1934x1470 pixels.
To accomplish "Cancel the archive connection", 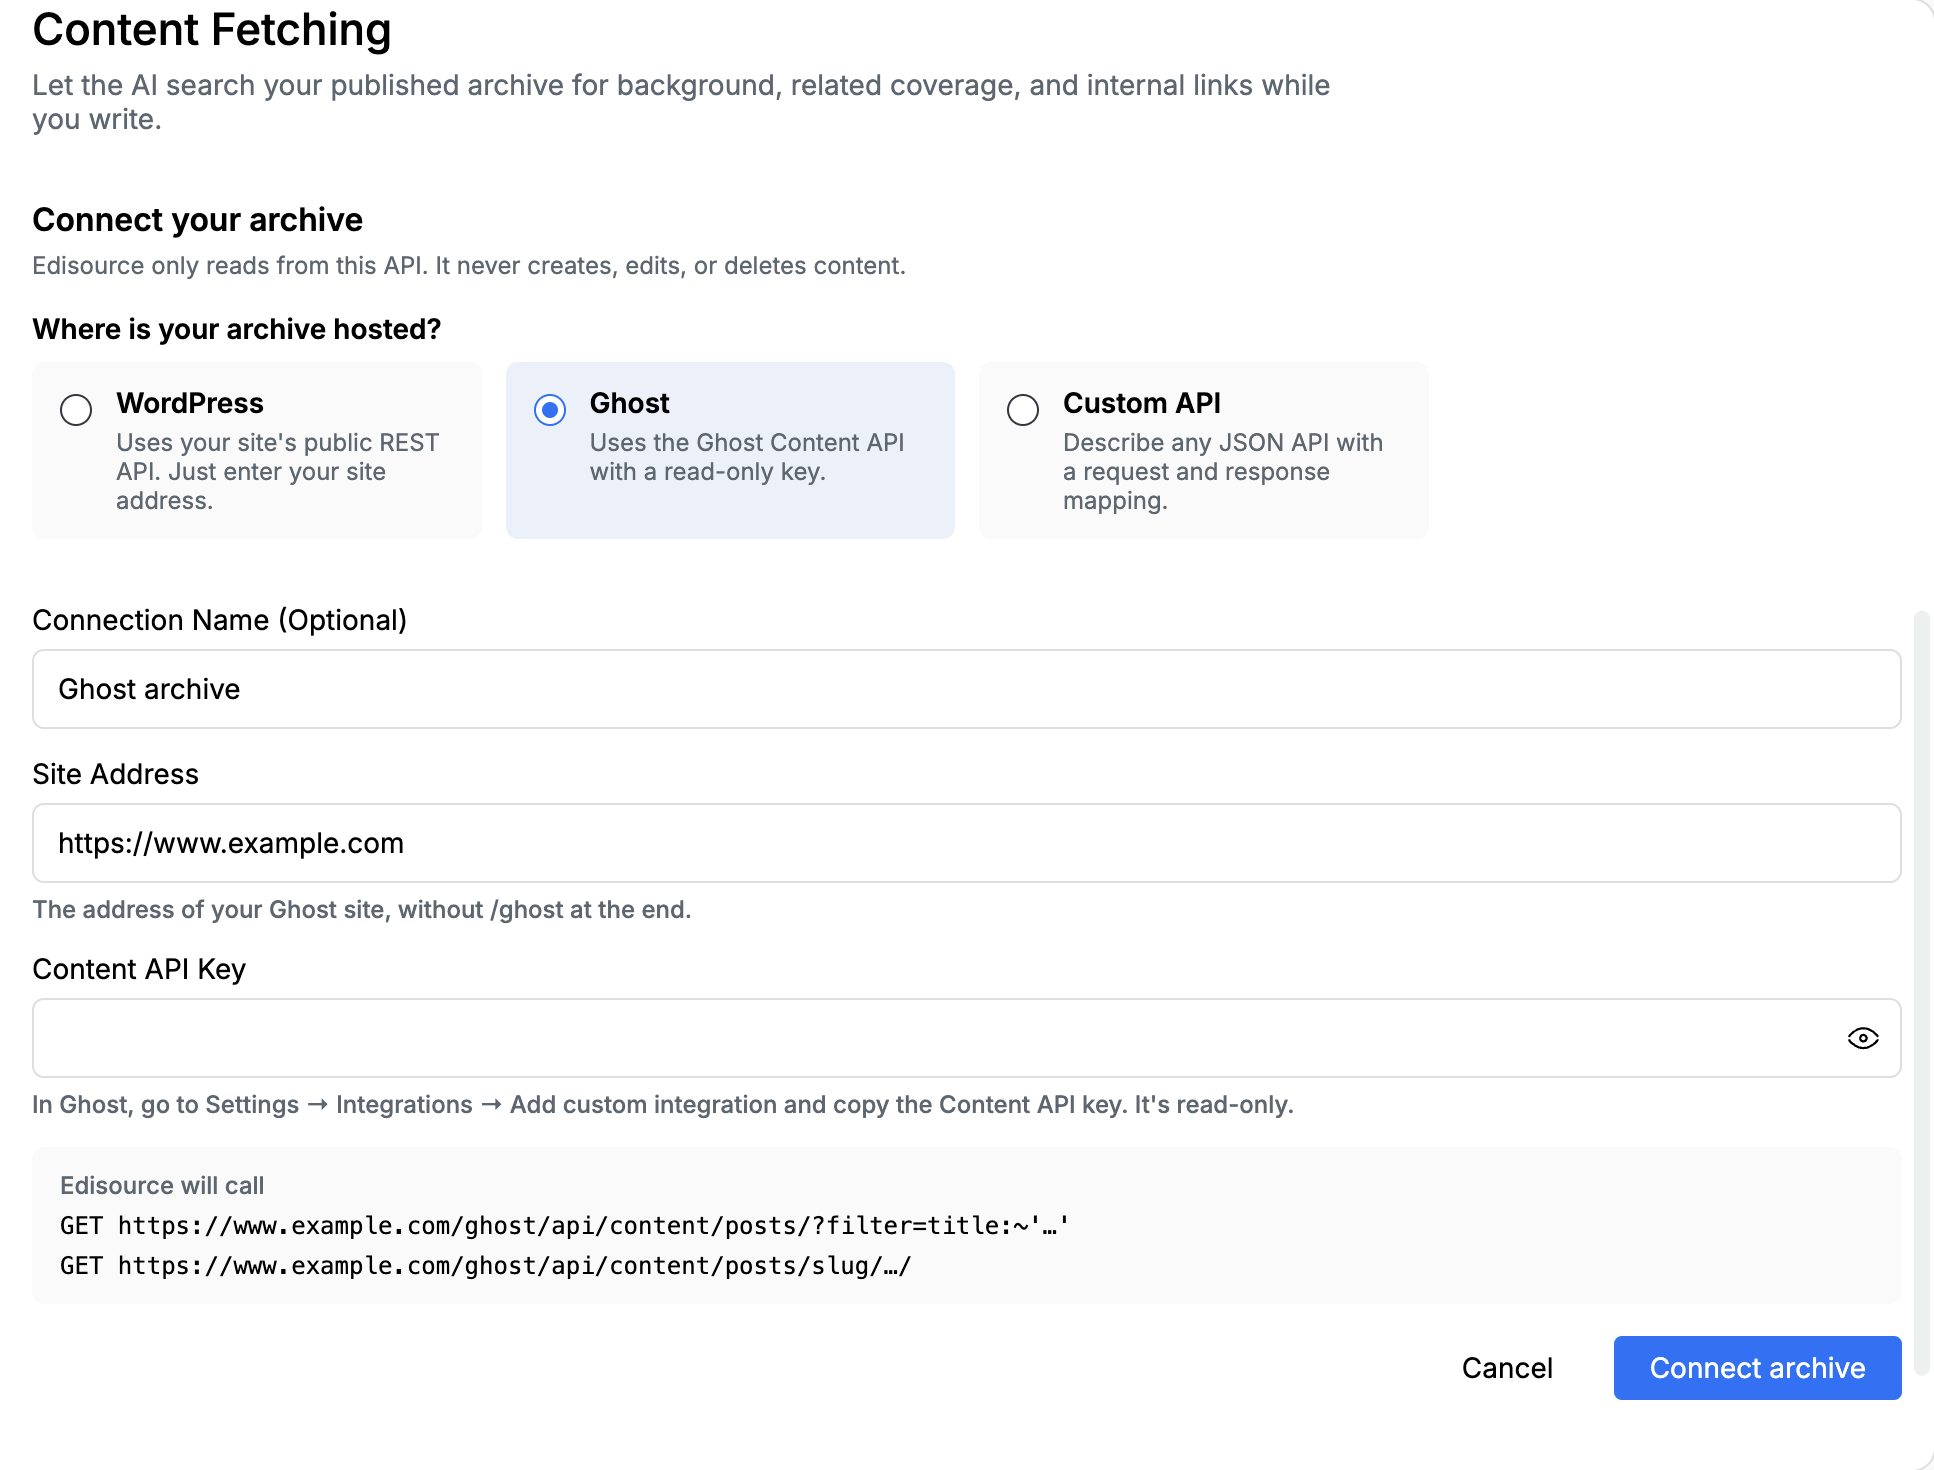I will tap(1507, 1368).
